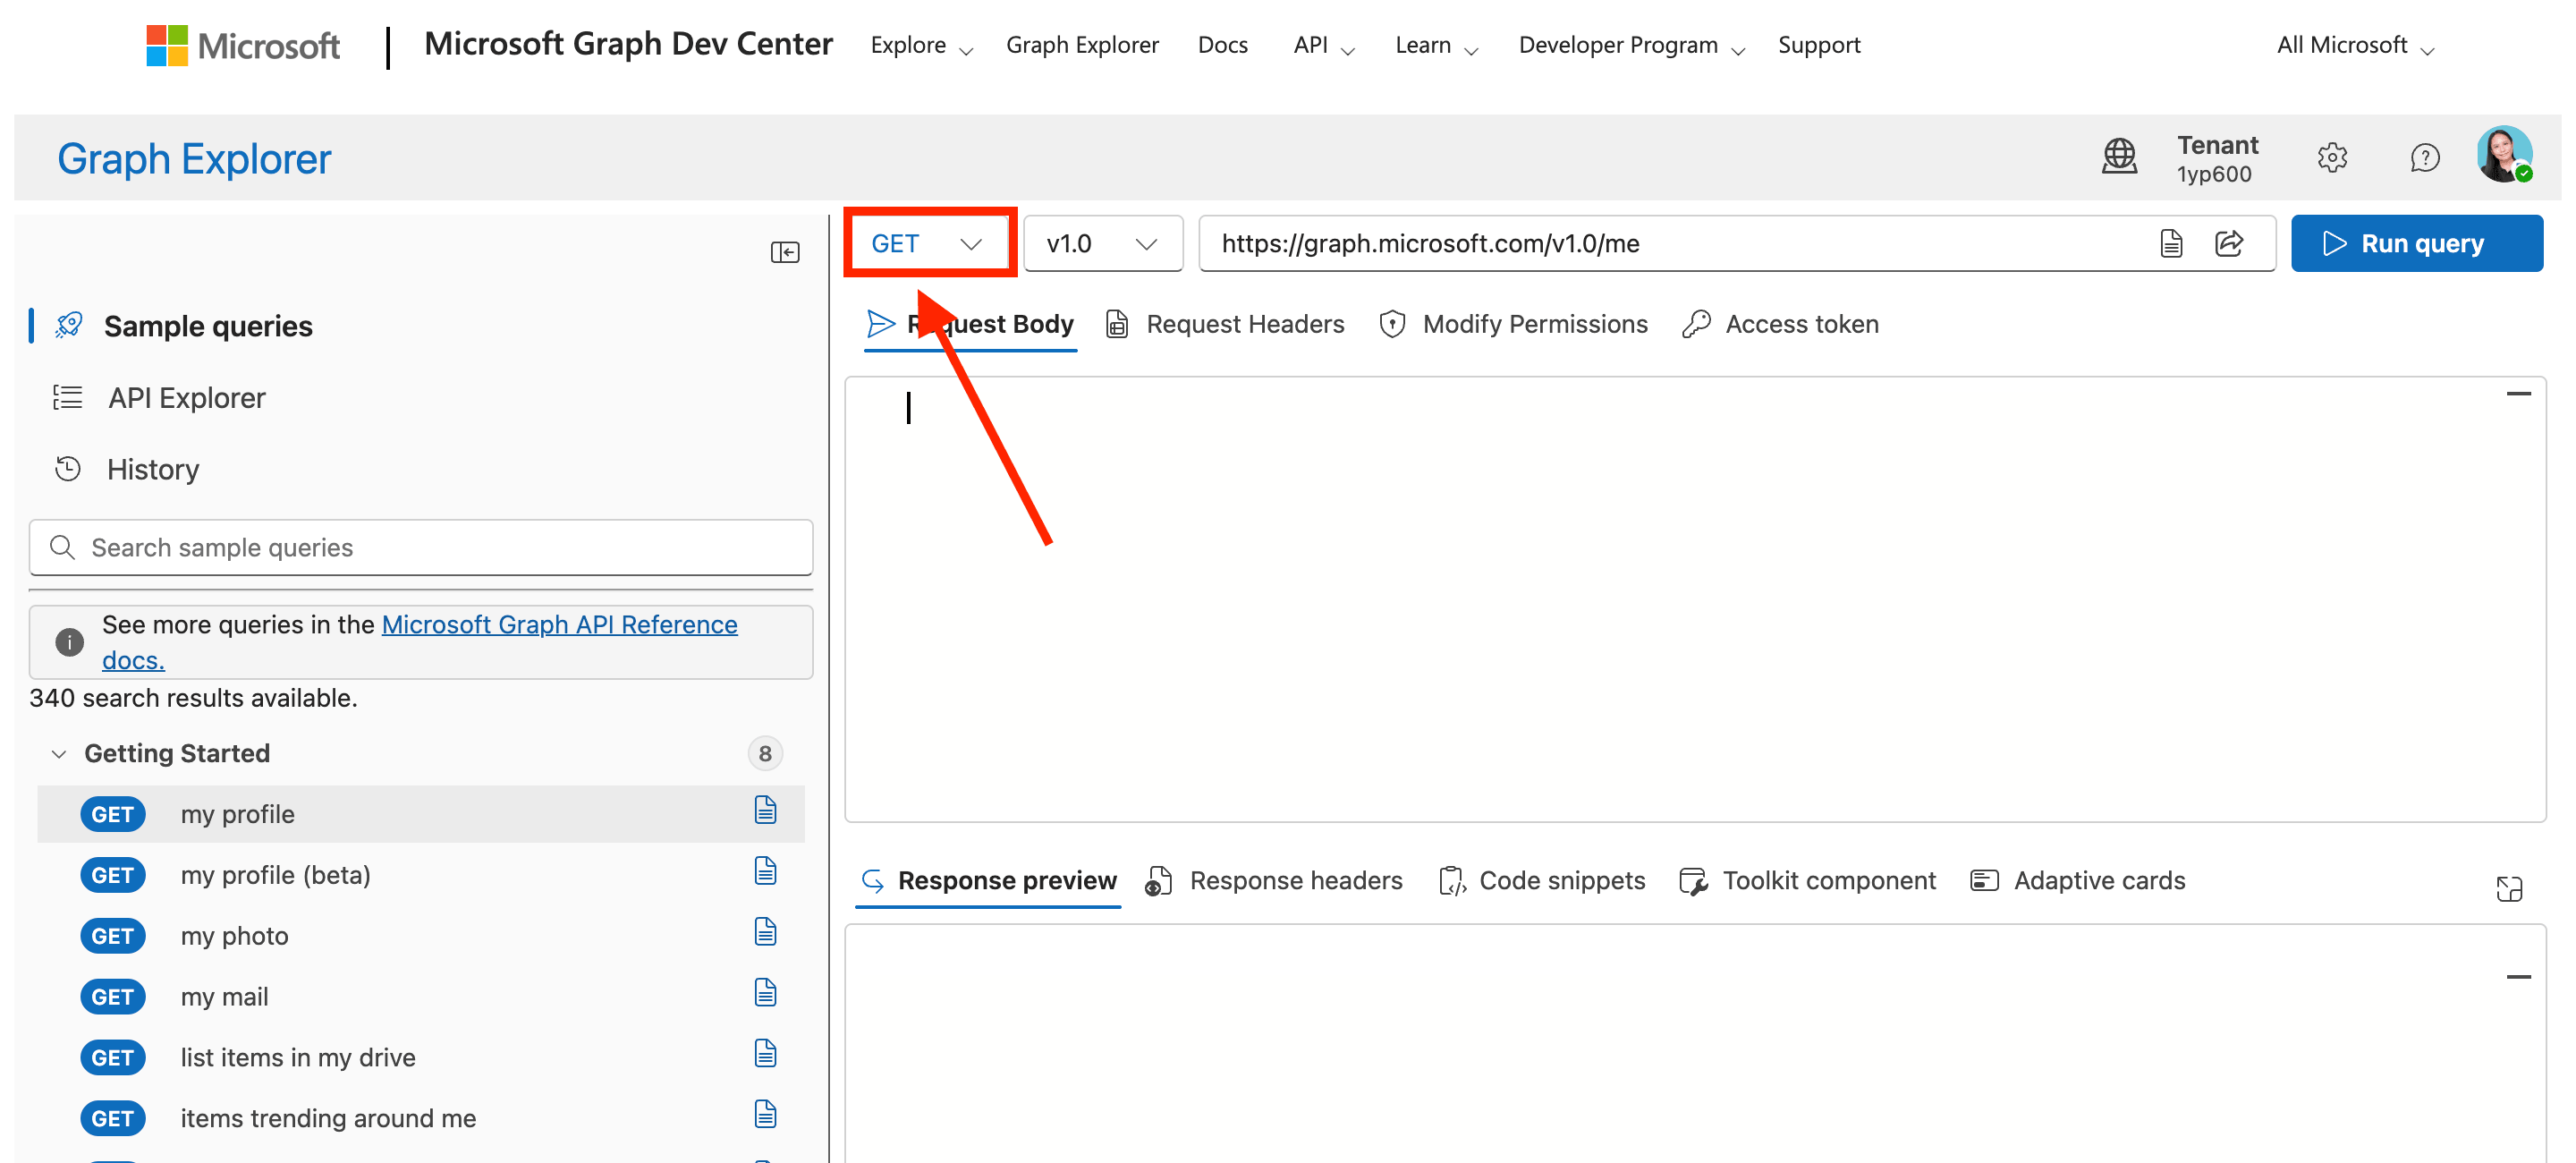Collapse the sidebar using the panel toggle icon
The image size is (2576, 1163).
(x=785, y=252)
